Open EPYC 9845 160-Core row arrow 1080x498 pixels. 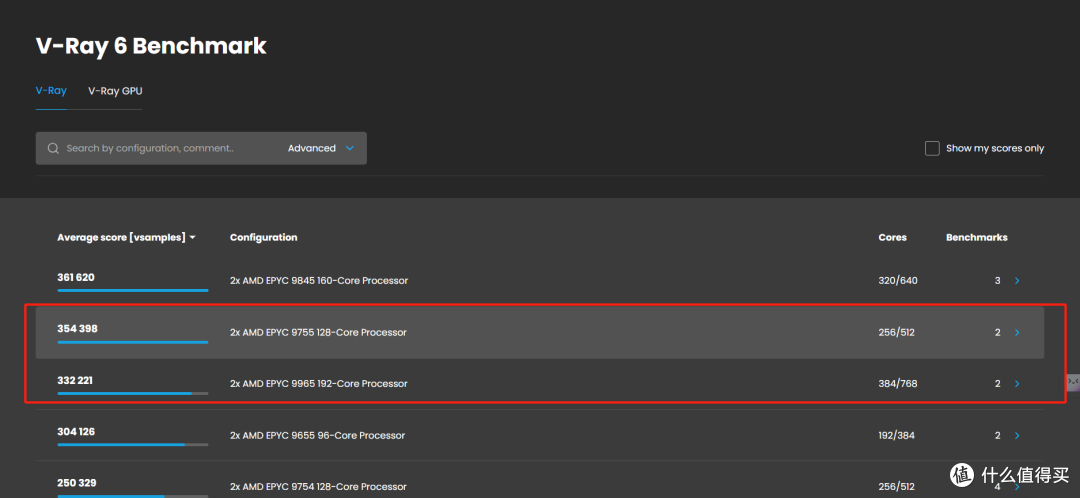point(1017,281)
